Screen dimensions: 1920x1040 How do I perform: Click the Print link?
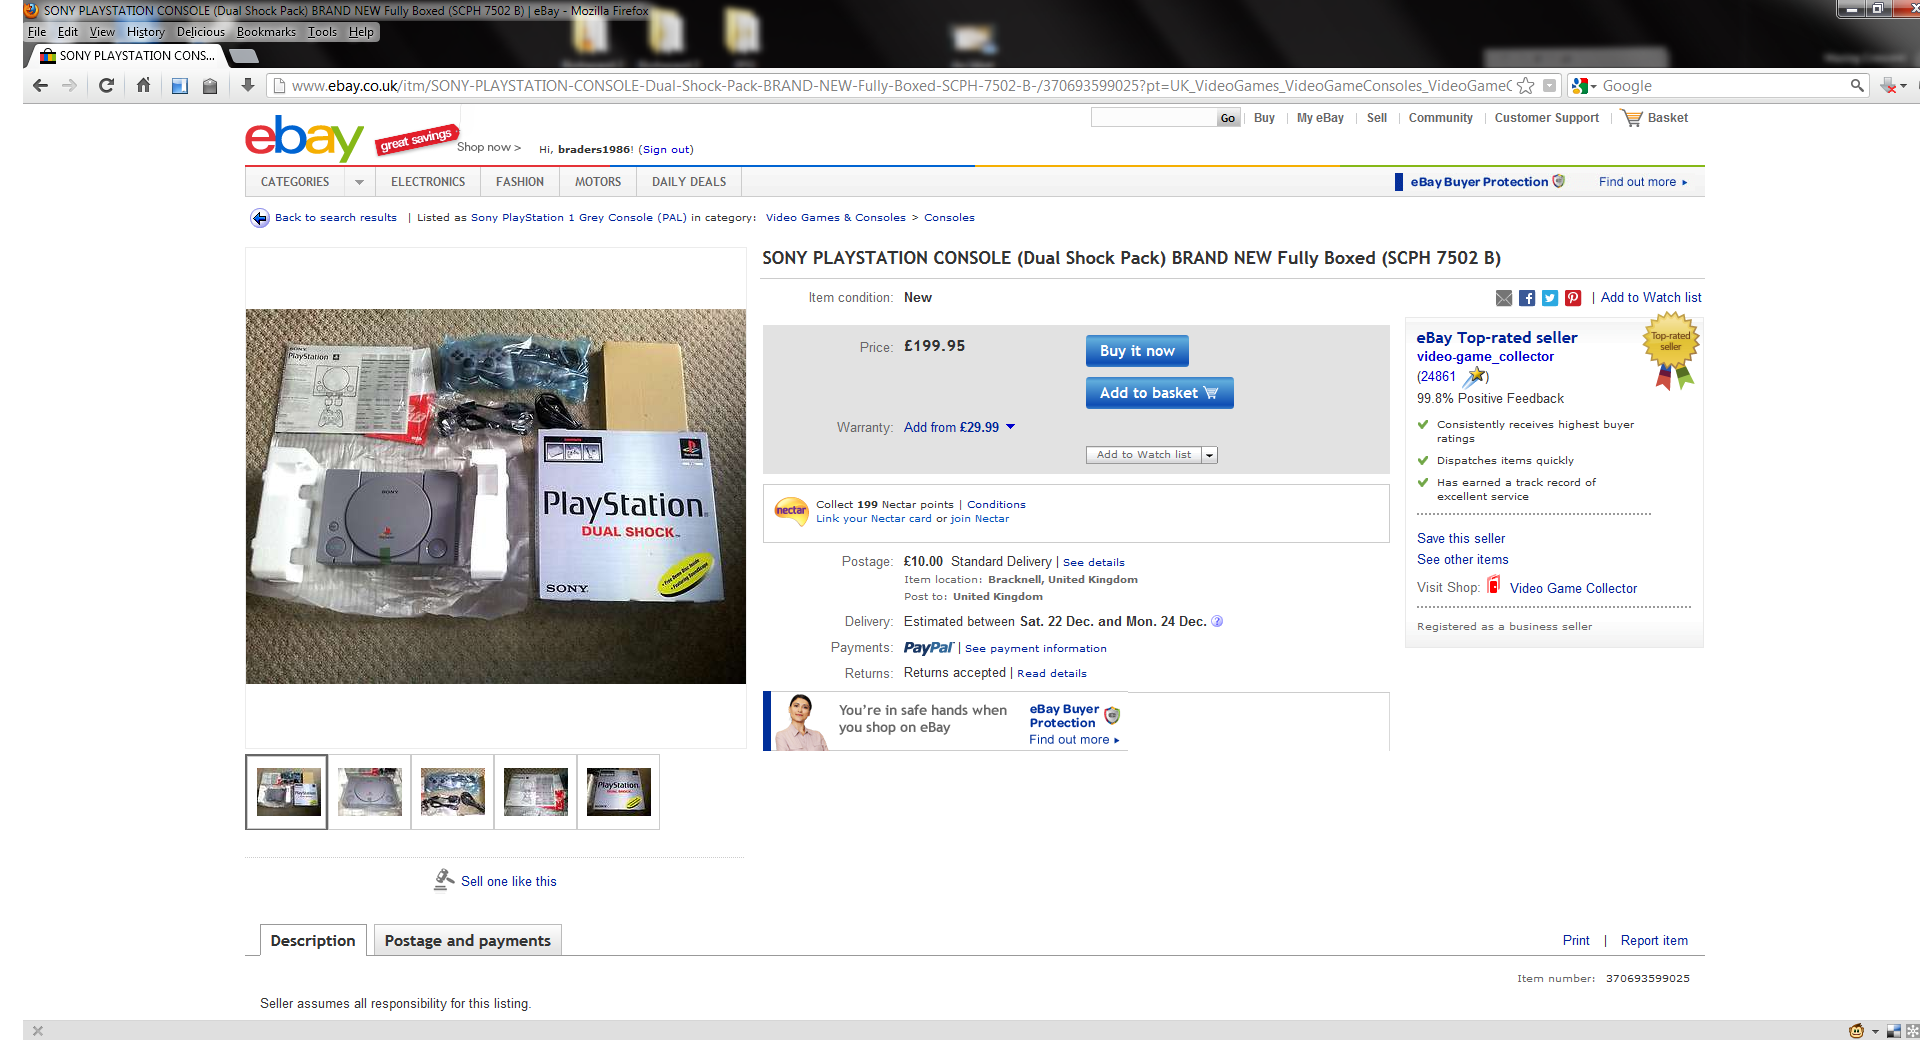point(1576,940)
